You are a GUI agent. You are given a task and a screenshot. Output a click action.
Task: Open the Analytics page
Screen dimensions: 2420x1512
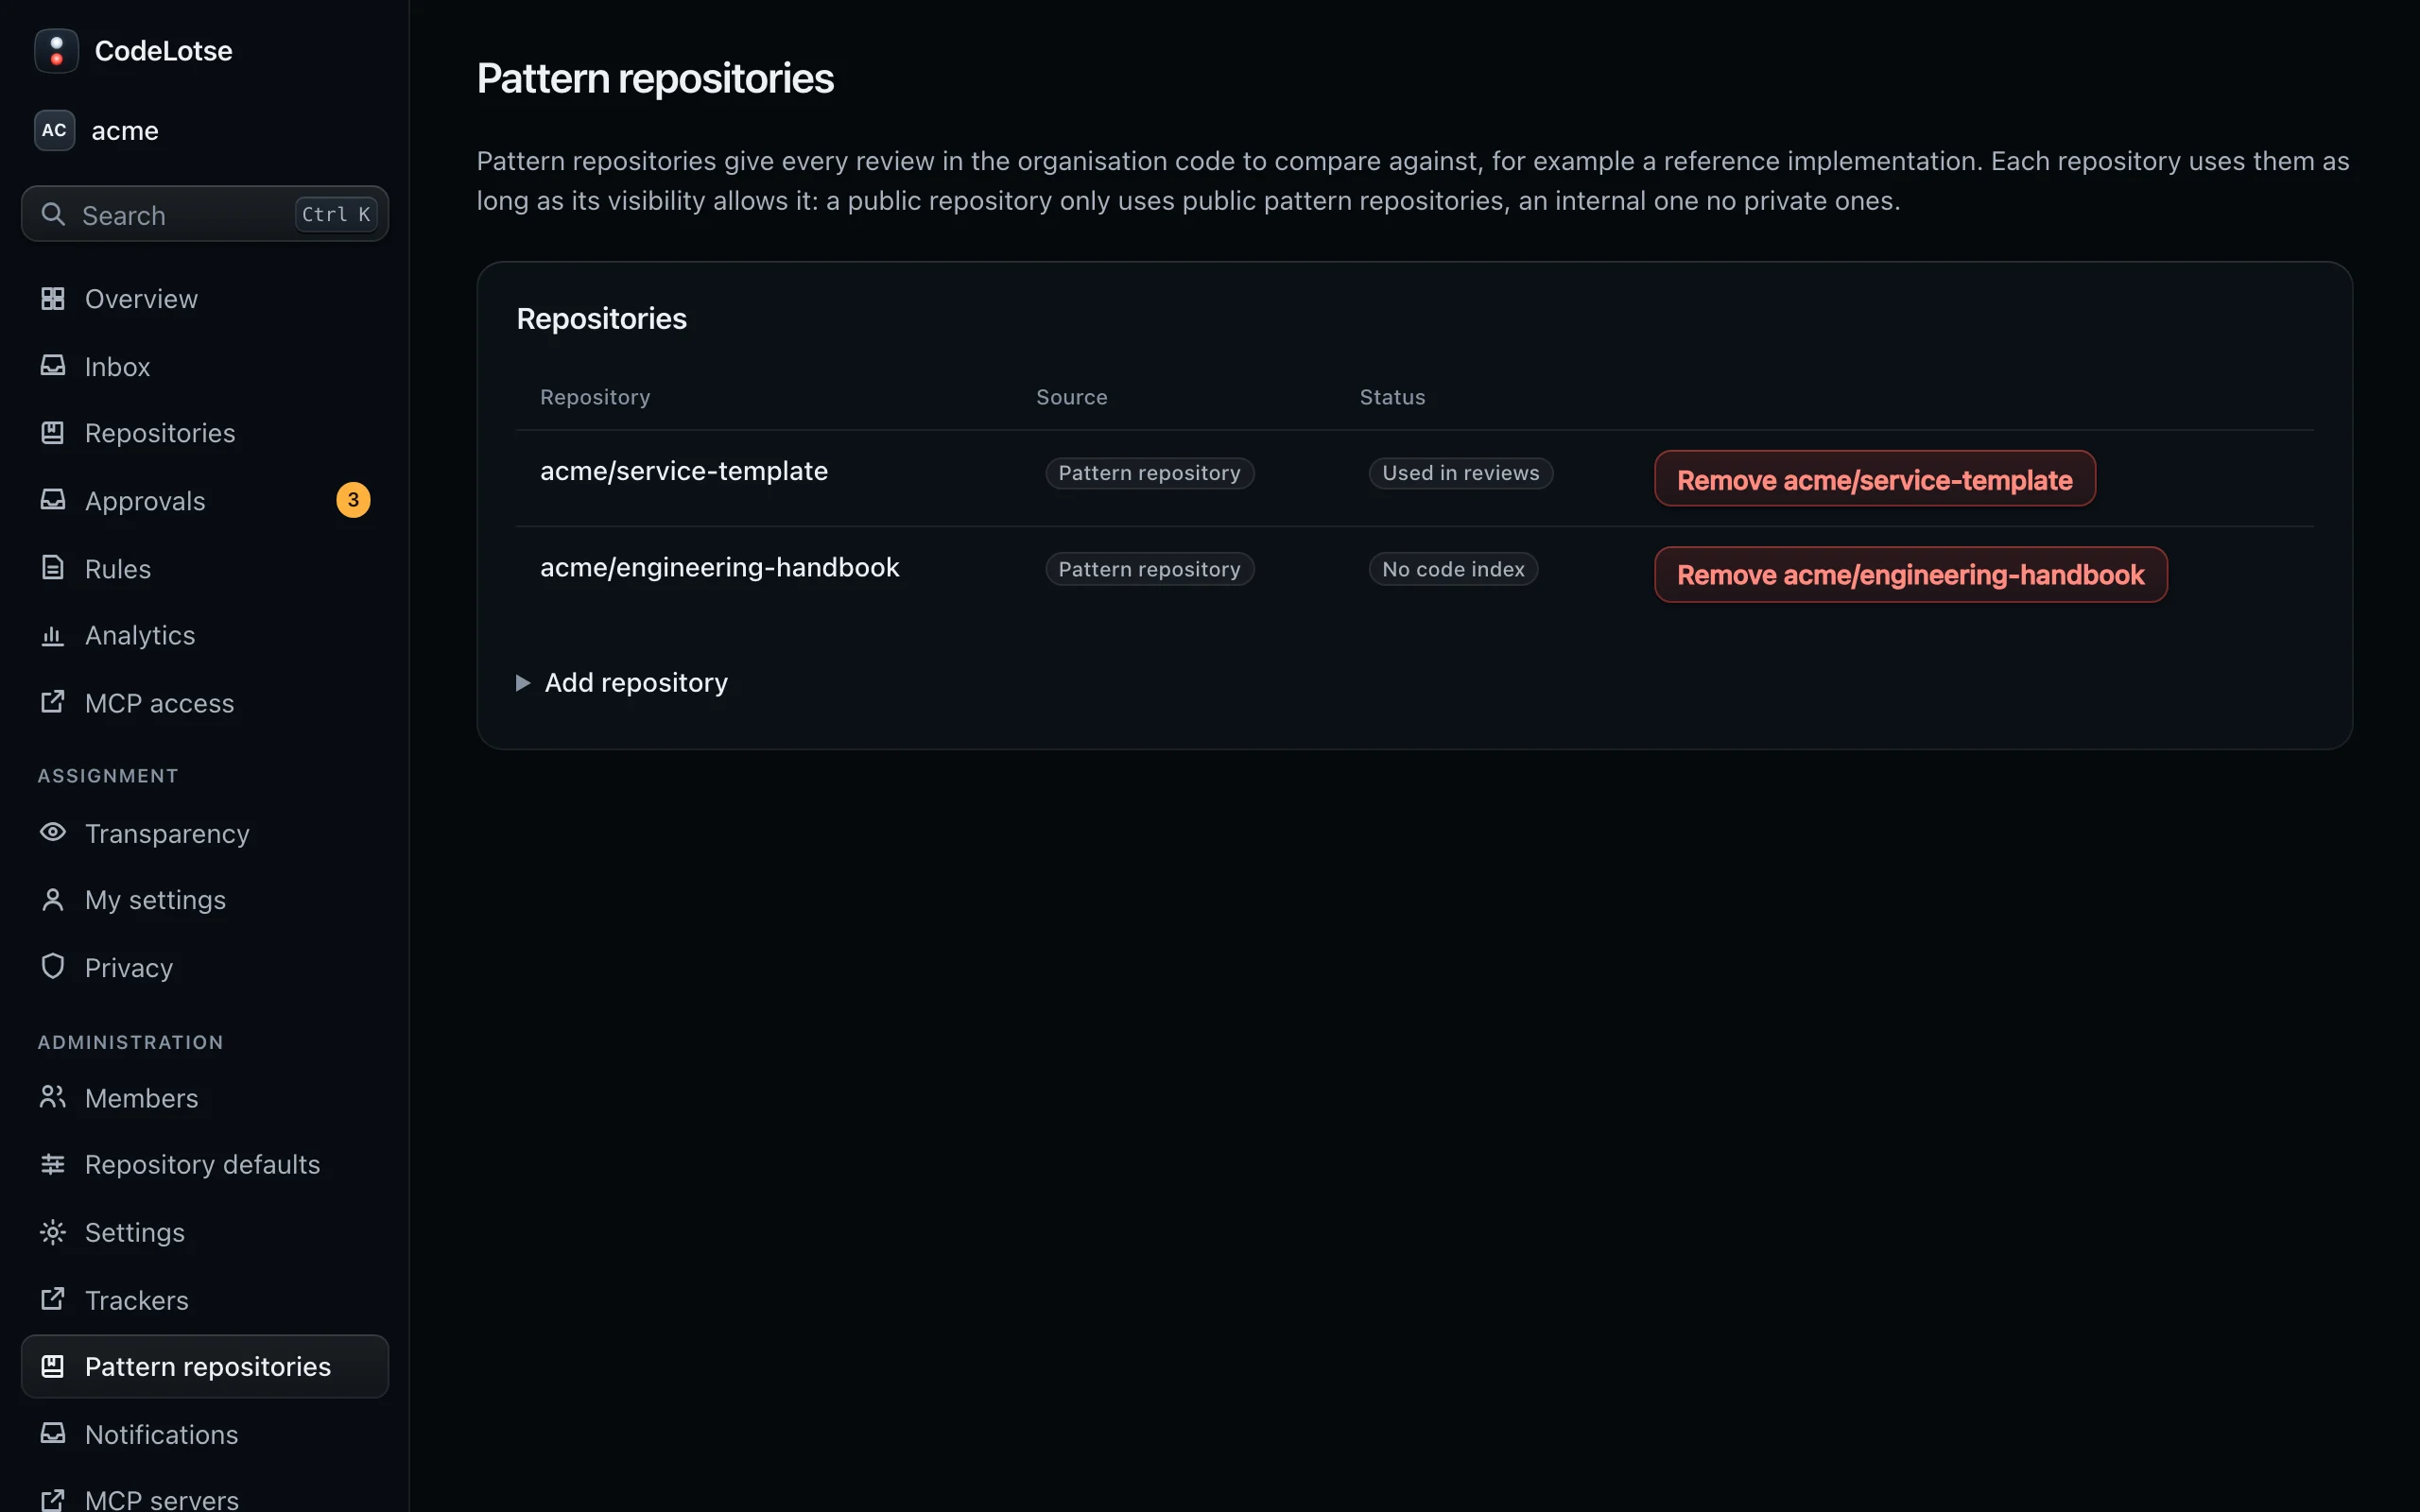205,635
